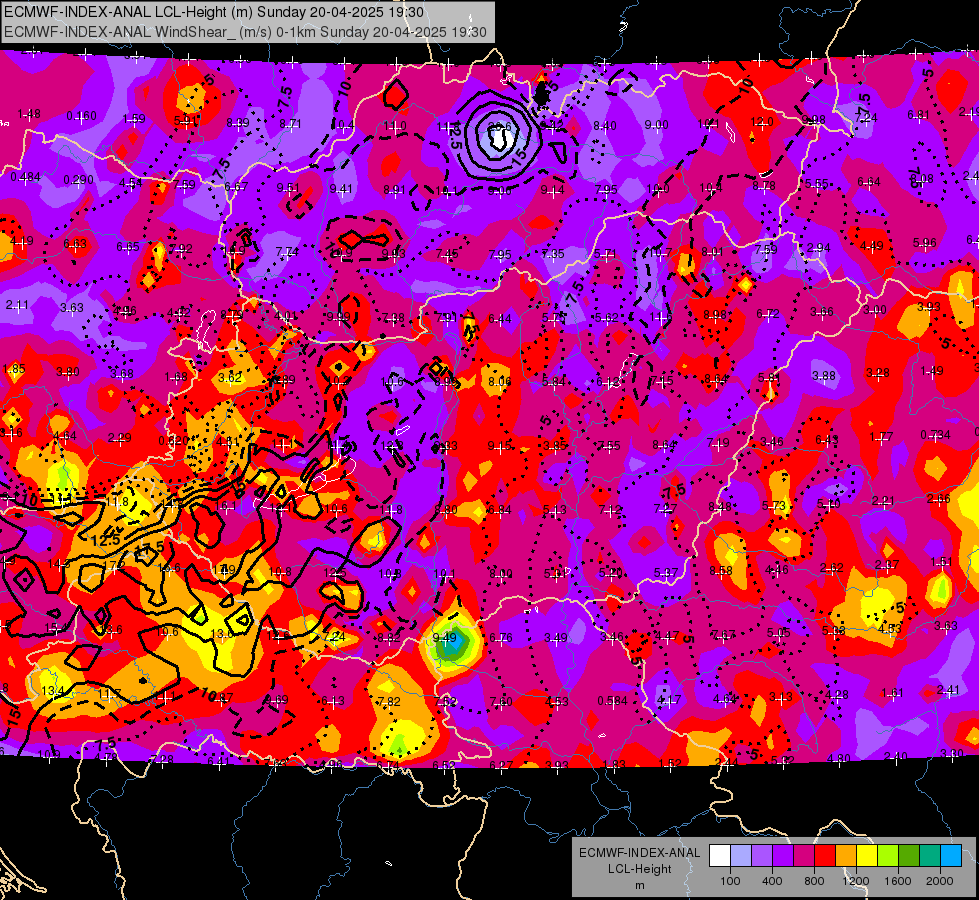Click the '4.17' shear value
Viewport: 979px width, 900px height.
(669, 700)
